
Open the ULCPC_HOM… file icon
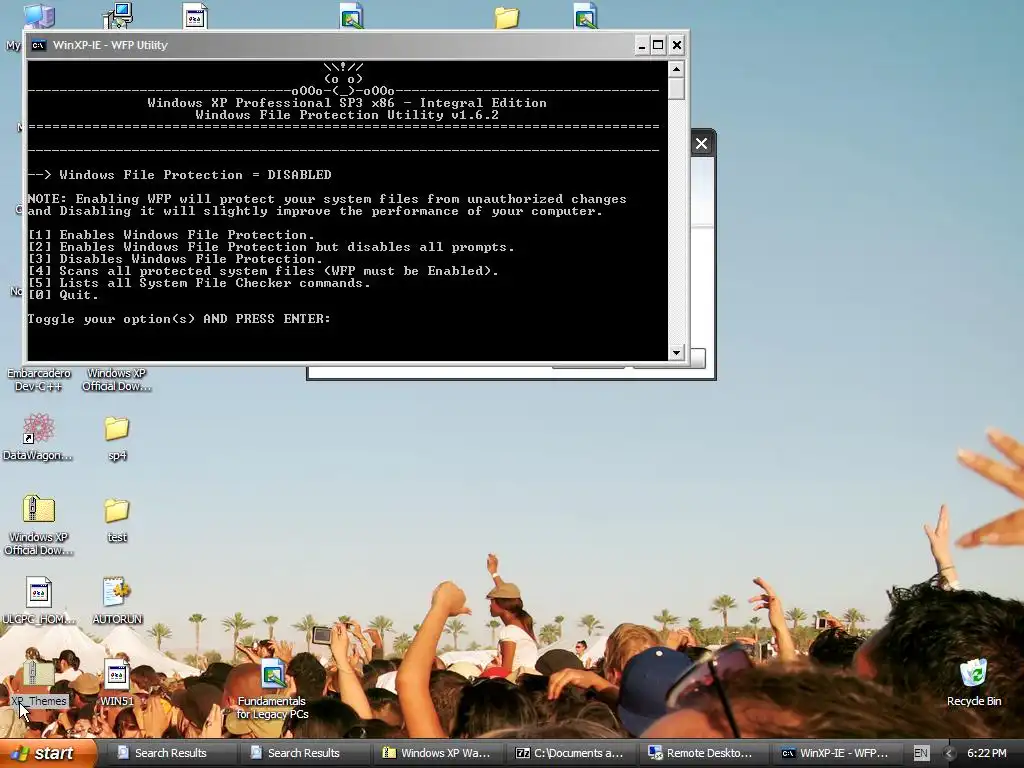pos(39,600)
